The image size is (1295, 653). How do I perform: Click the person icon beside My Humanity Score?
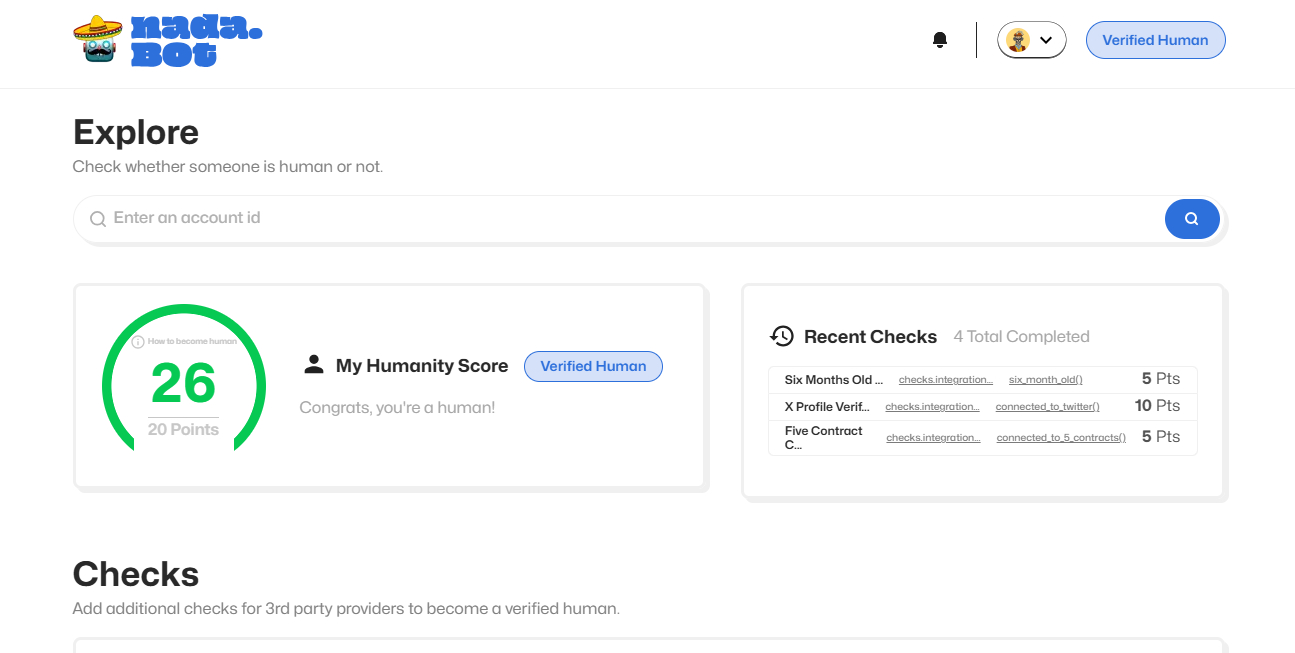(314, 365)
